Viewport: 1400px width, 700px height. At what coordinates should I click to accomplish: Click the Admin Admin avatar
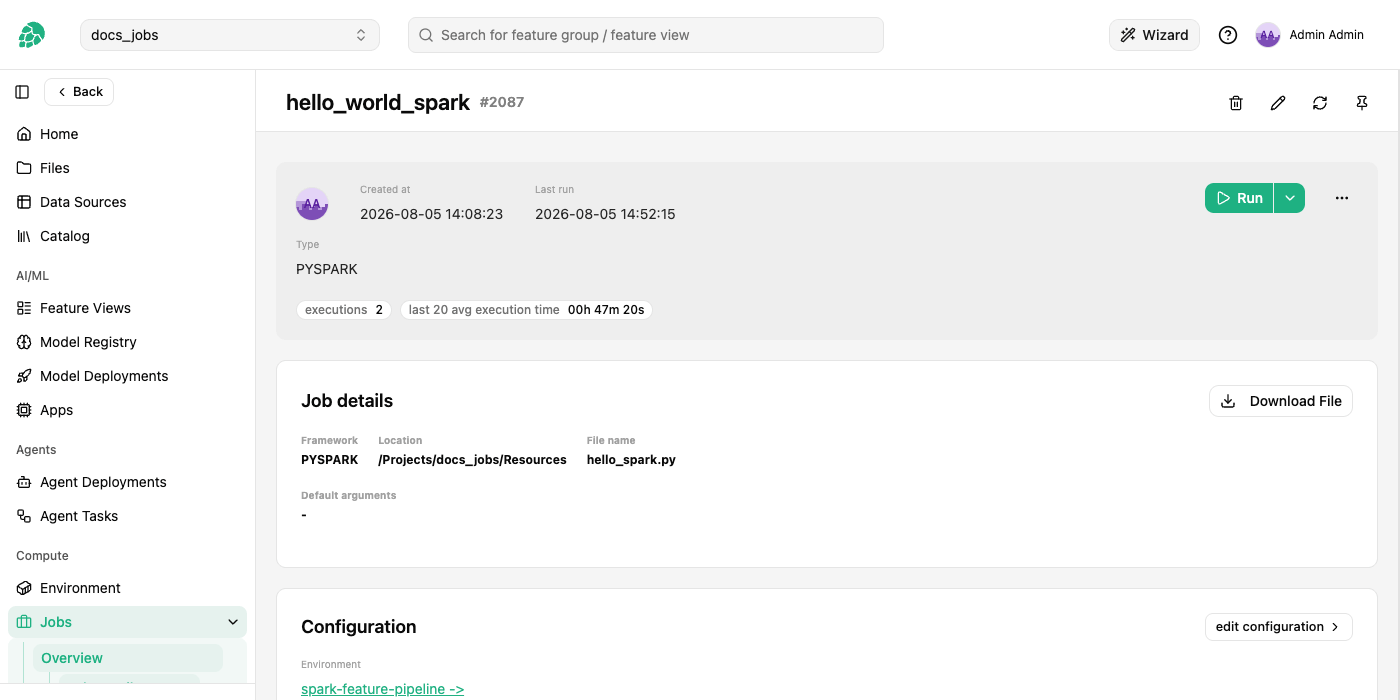[x=1268, y=35]
